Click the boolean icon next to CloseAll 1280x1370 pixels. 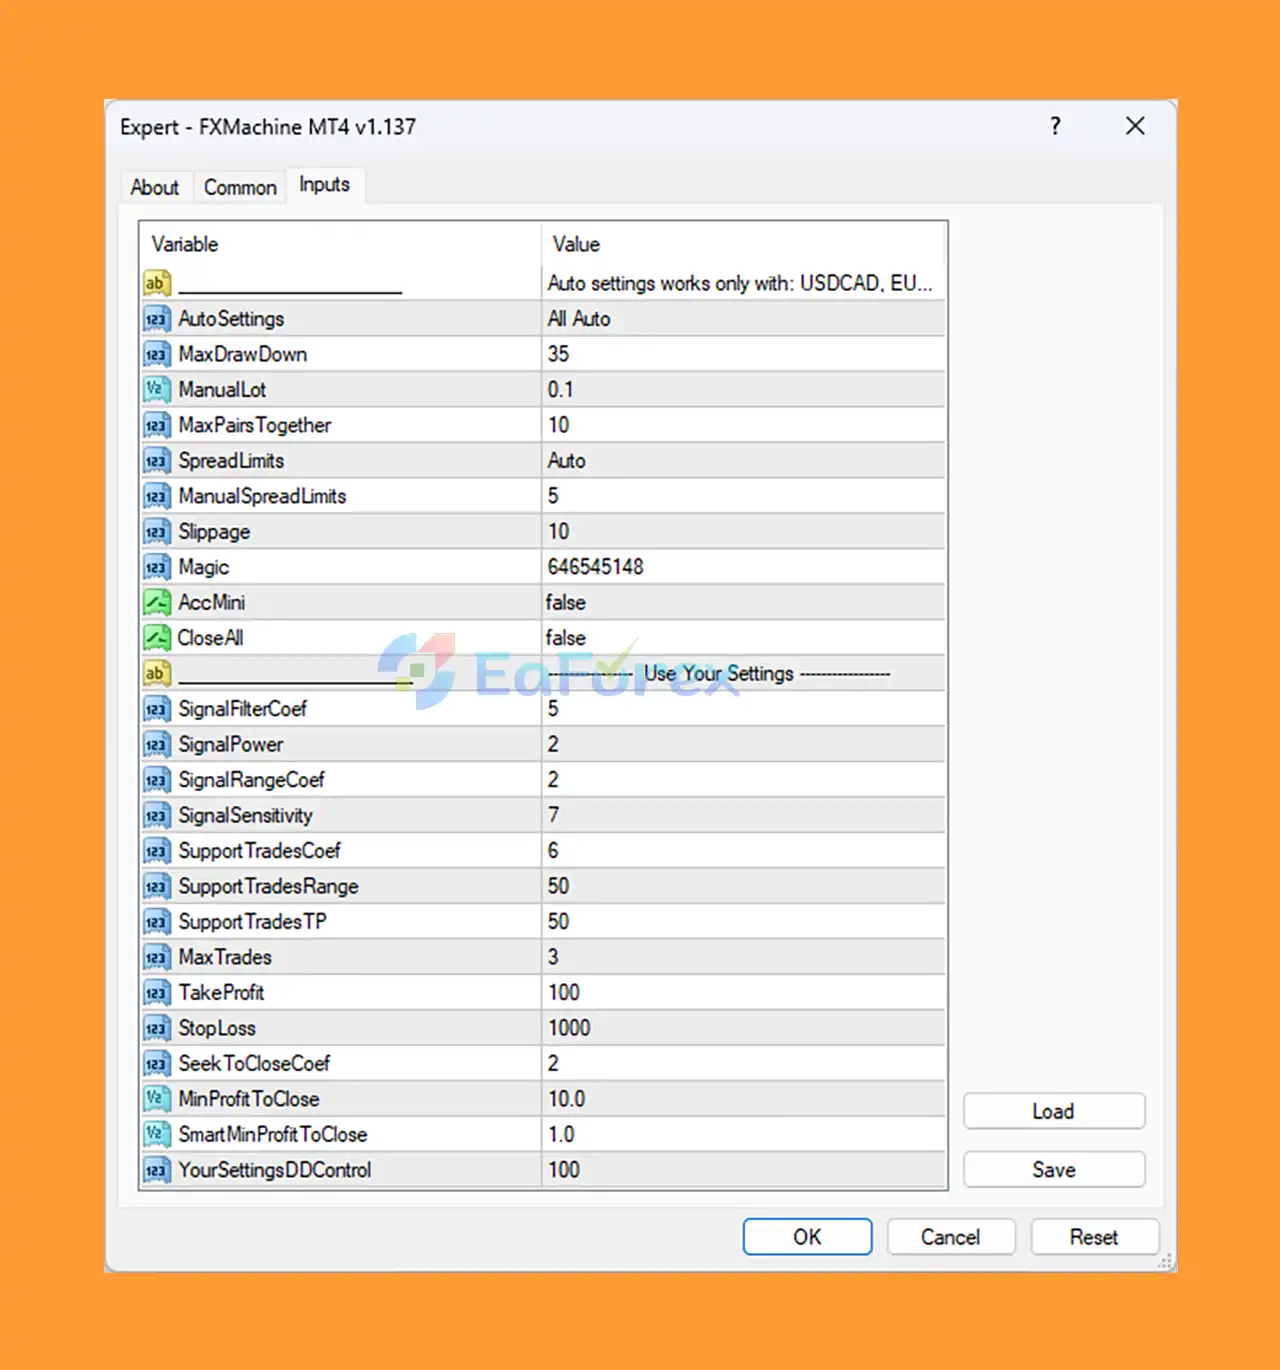[x=157, y=638]
